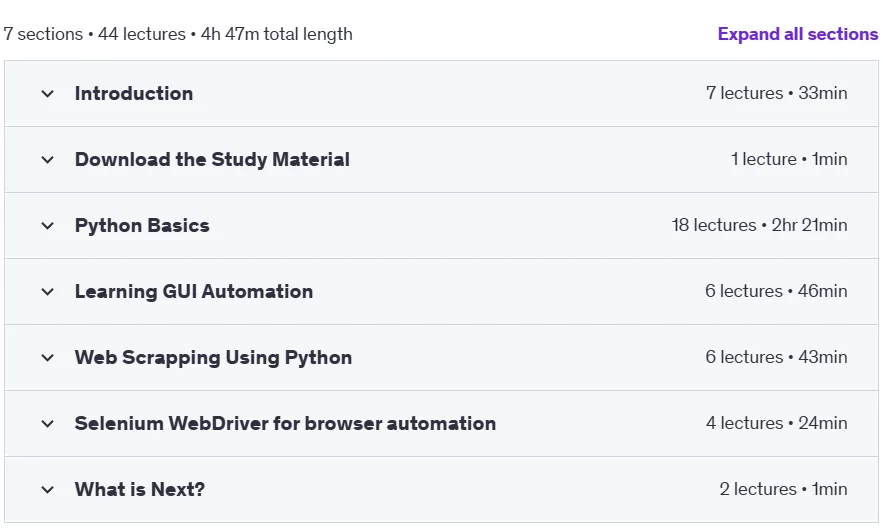Expand the Download the Study Material chevron

tap(48, 160)
